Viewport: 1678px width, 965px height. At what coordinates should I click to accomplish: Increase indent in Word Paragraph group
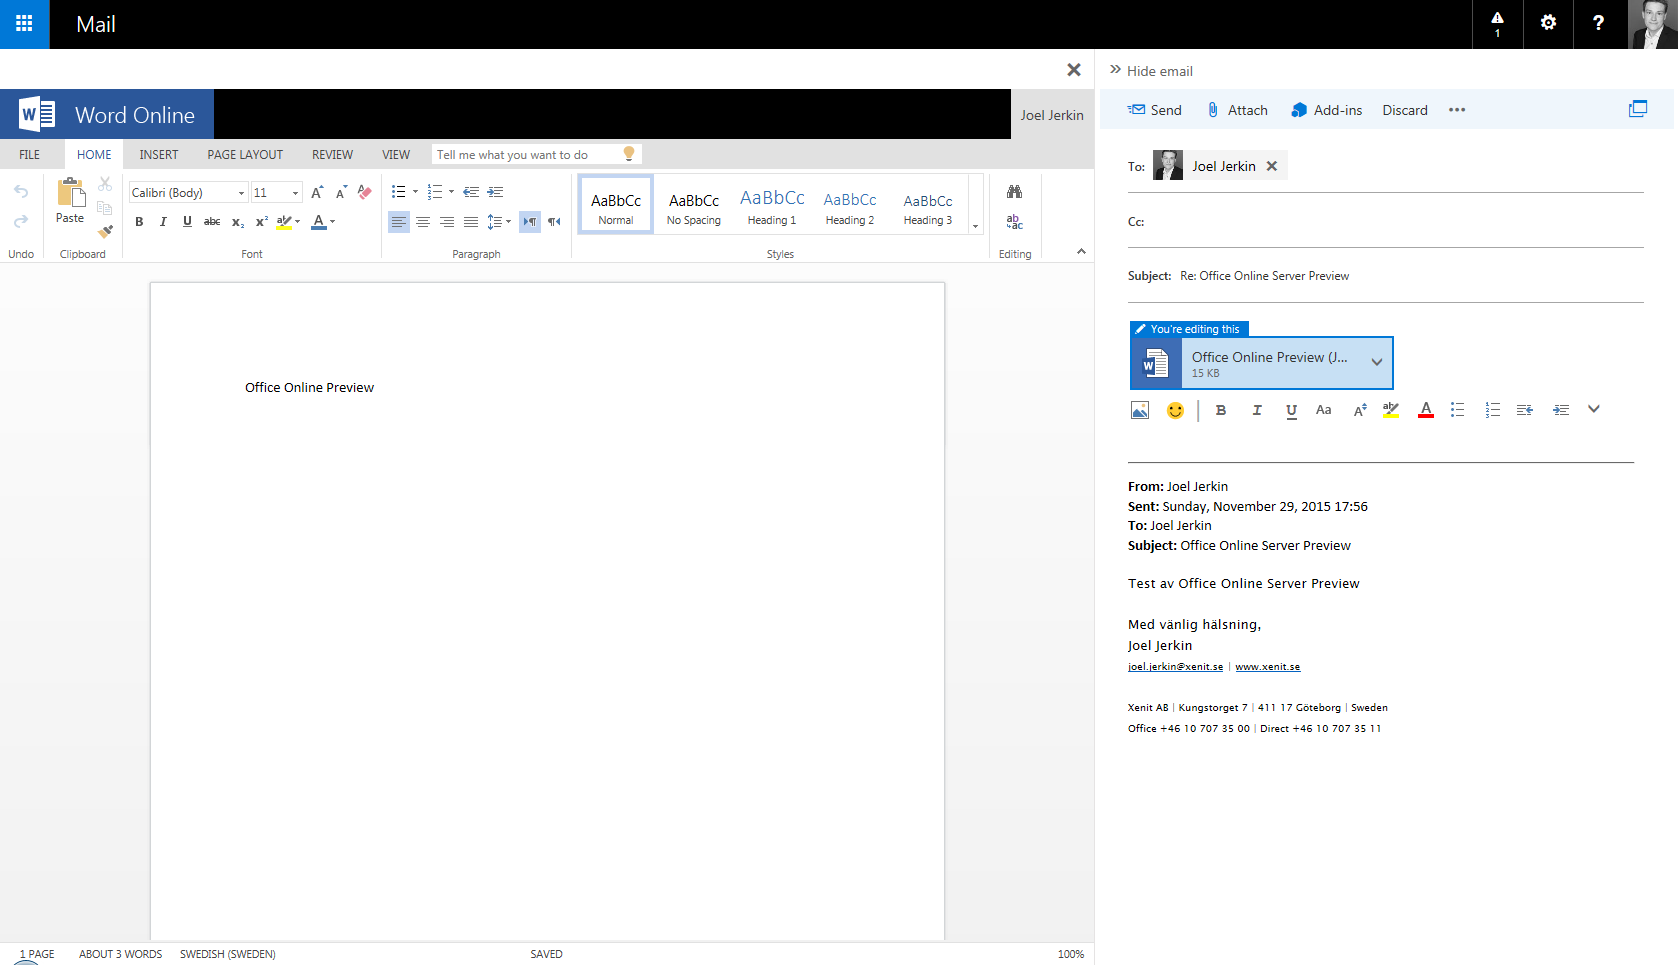[495, 192]
